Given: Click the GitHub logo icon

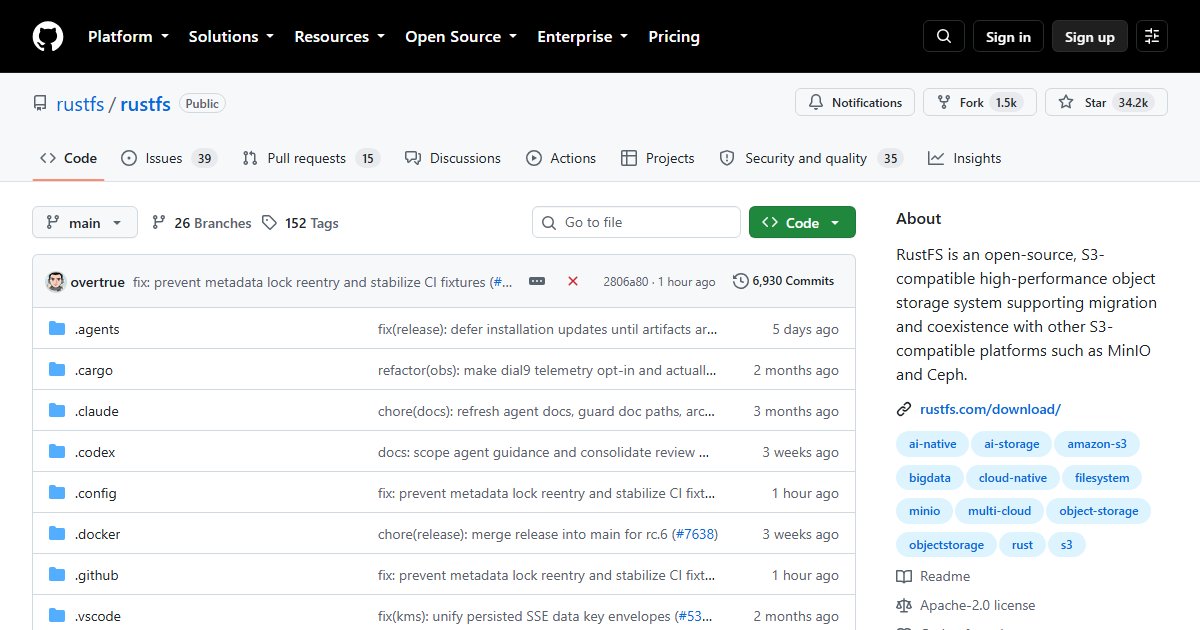Looking at the screenshot, I should tap(48, 37).
